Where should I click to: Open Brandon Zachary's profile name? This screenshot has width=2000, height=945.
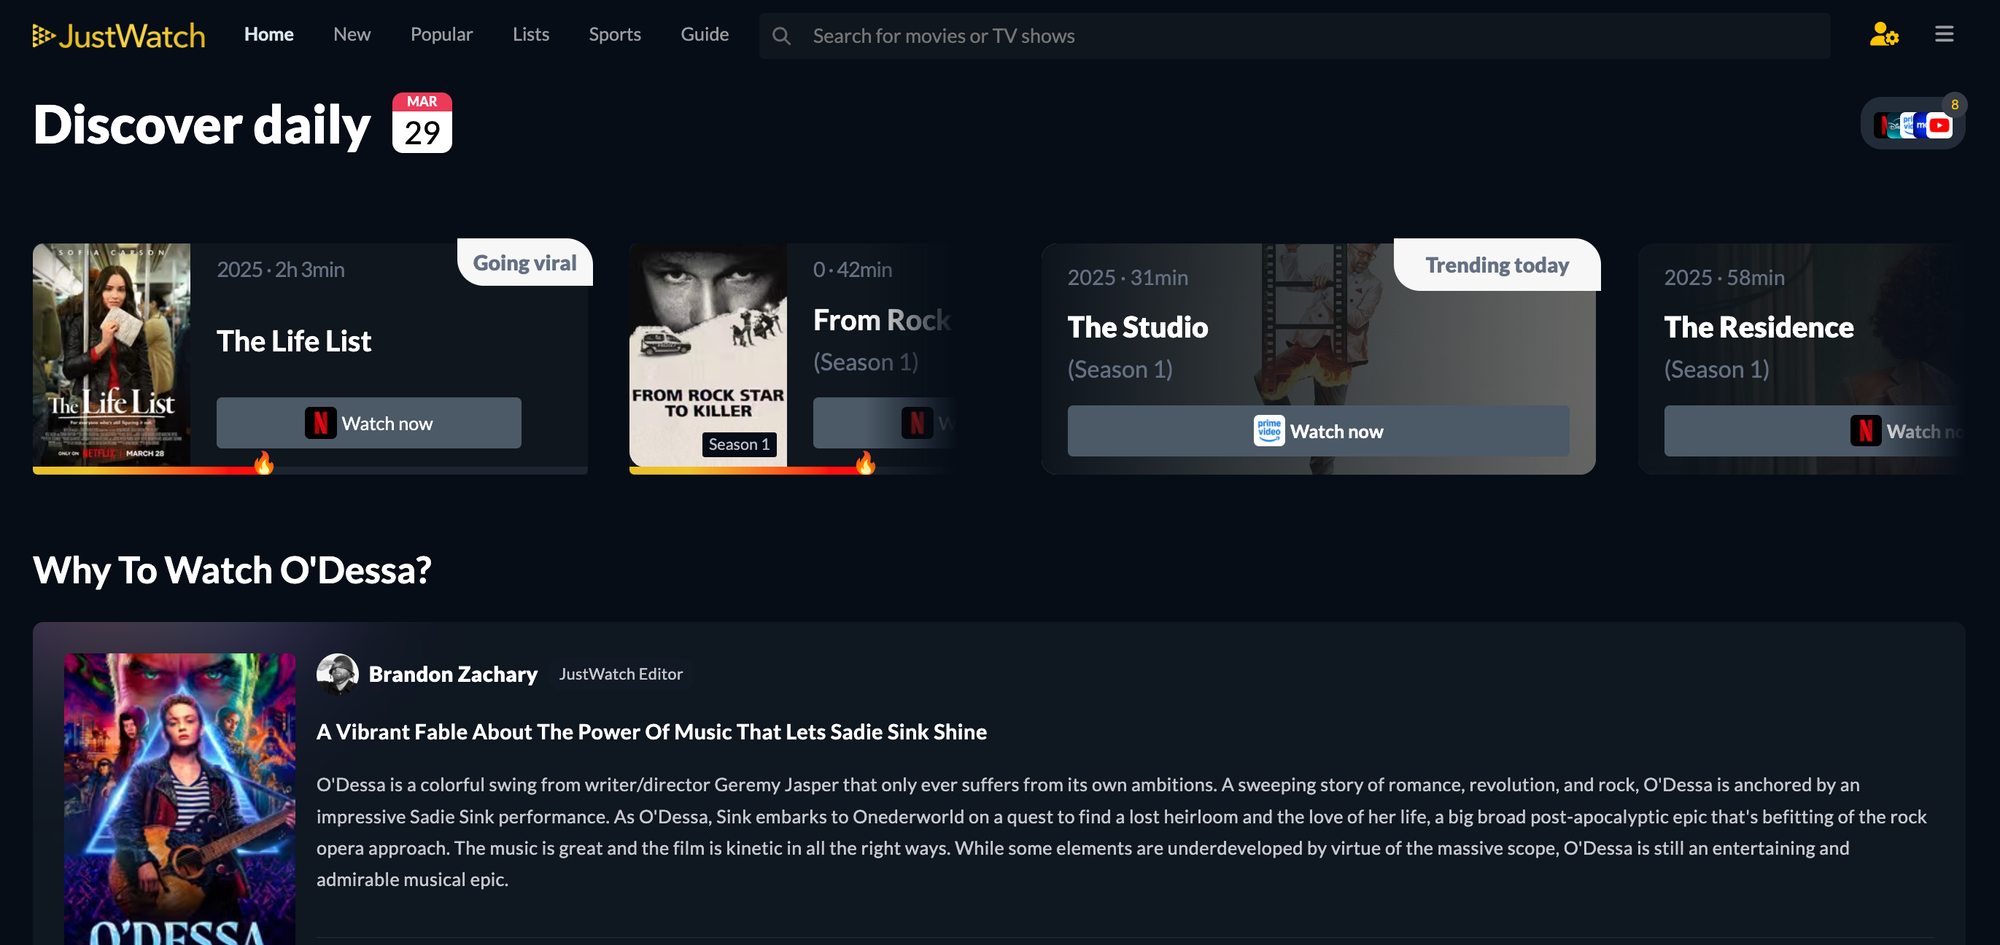click(453, 674)
